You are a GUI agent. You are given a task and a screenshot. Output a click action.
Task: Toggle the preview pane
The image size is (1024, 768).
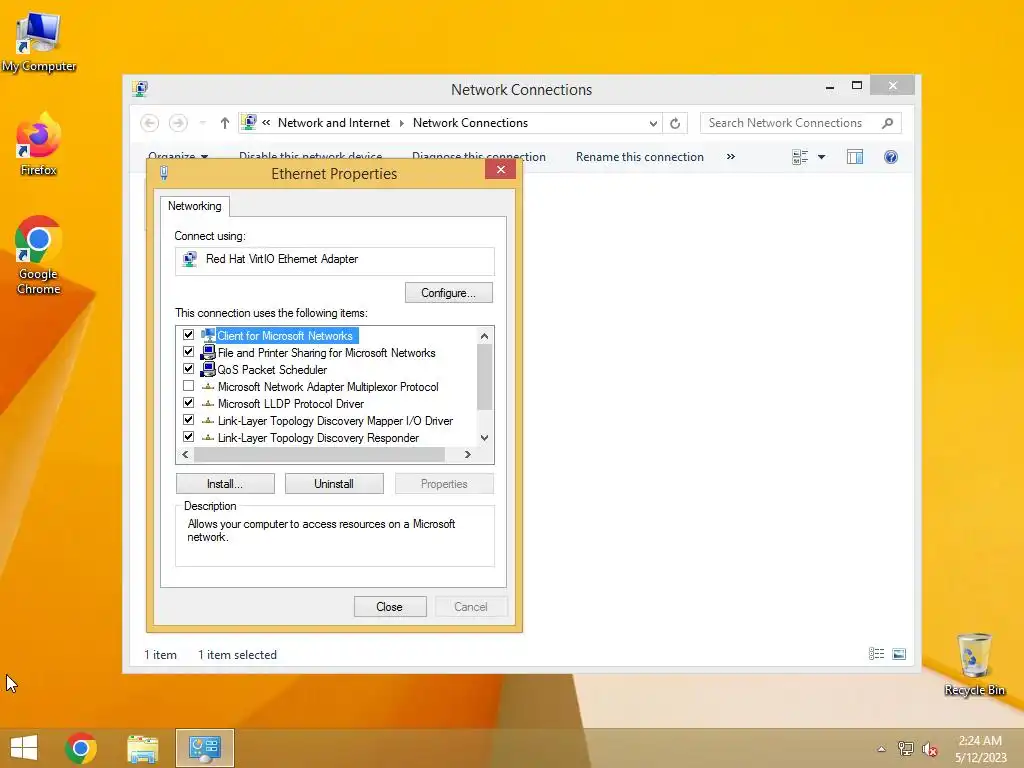[x=855, y=157]
